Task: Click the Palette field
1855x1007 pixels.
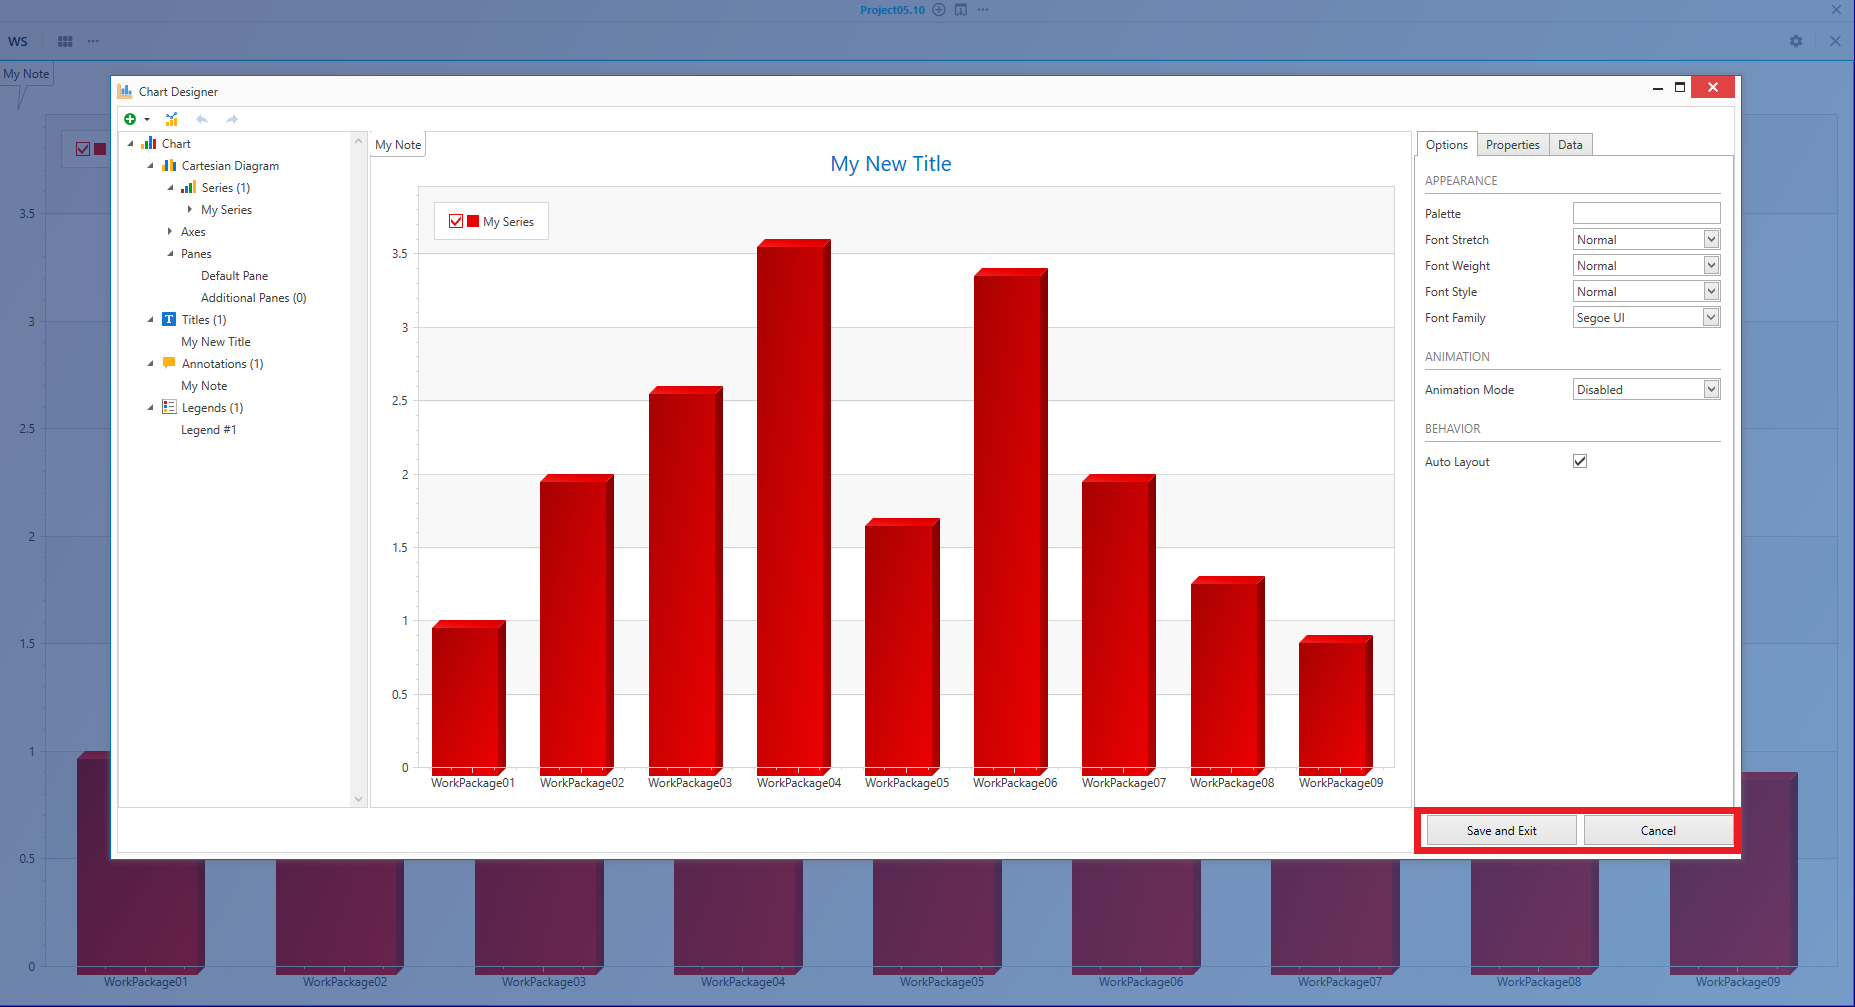Action: point(1646,213)
